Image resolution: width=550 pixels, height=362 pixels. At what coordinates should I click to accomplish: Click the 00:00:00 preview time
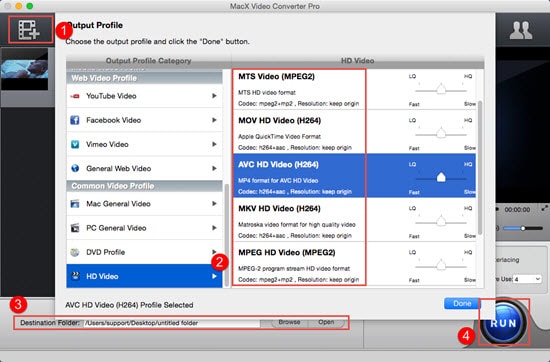pyautogui.click(x=517, y=209)
